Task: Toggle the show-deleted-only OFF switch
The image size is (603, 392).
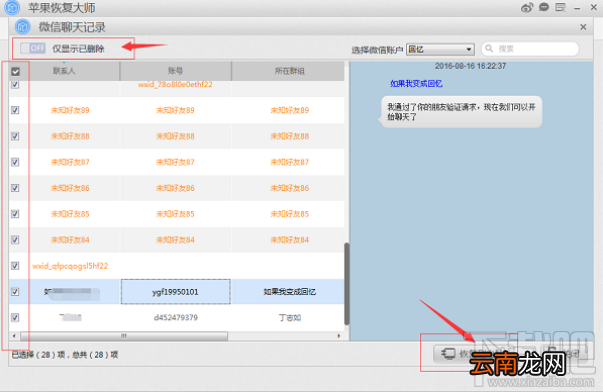Action: (x=33, y=48)
